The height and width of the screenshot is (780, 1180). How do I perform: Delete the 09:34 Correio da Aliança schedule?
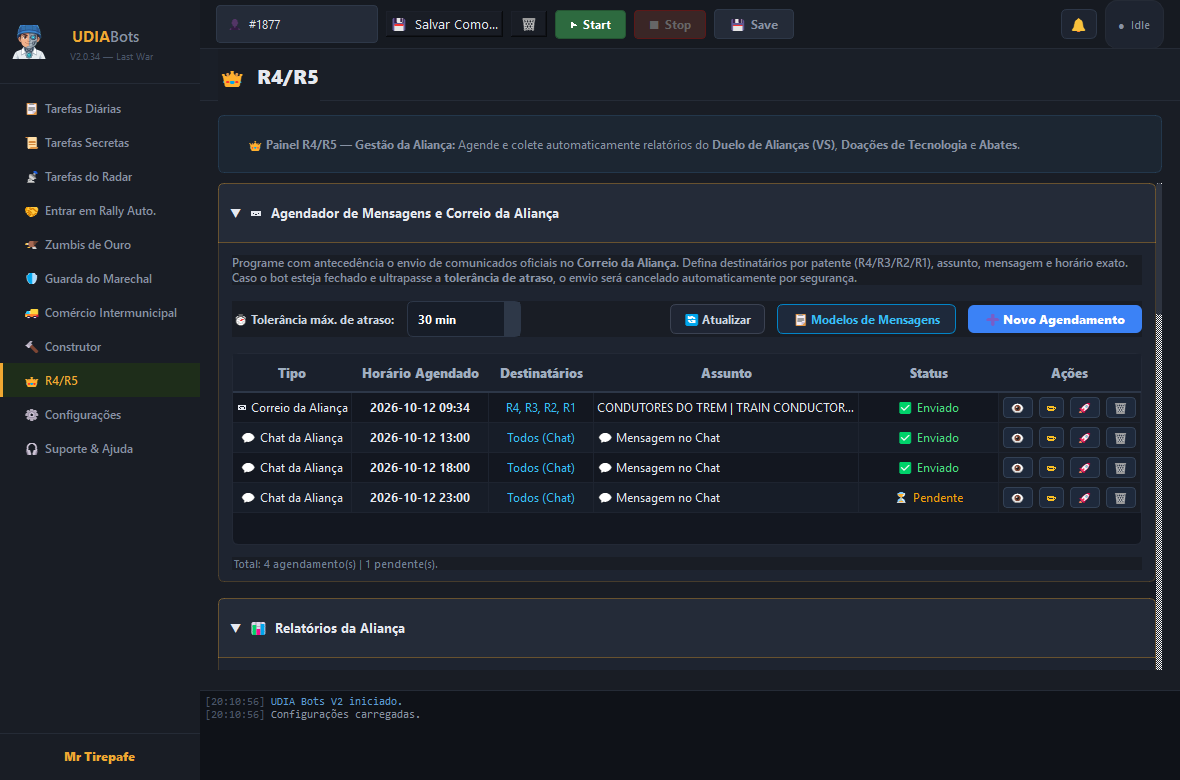(x=1121, y=408)
